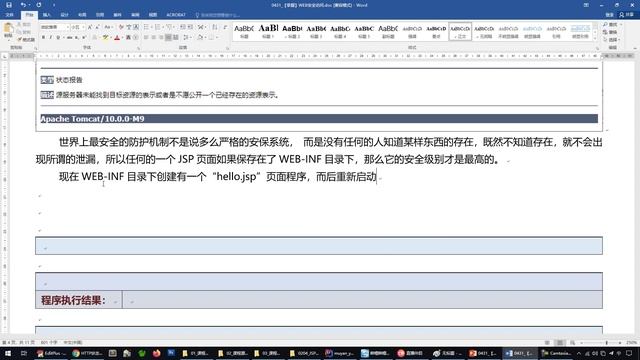Switch to the ACROBAT ribbon tab
640x360 pixels.
(176, 15)
